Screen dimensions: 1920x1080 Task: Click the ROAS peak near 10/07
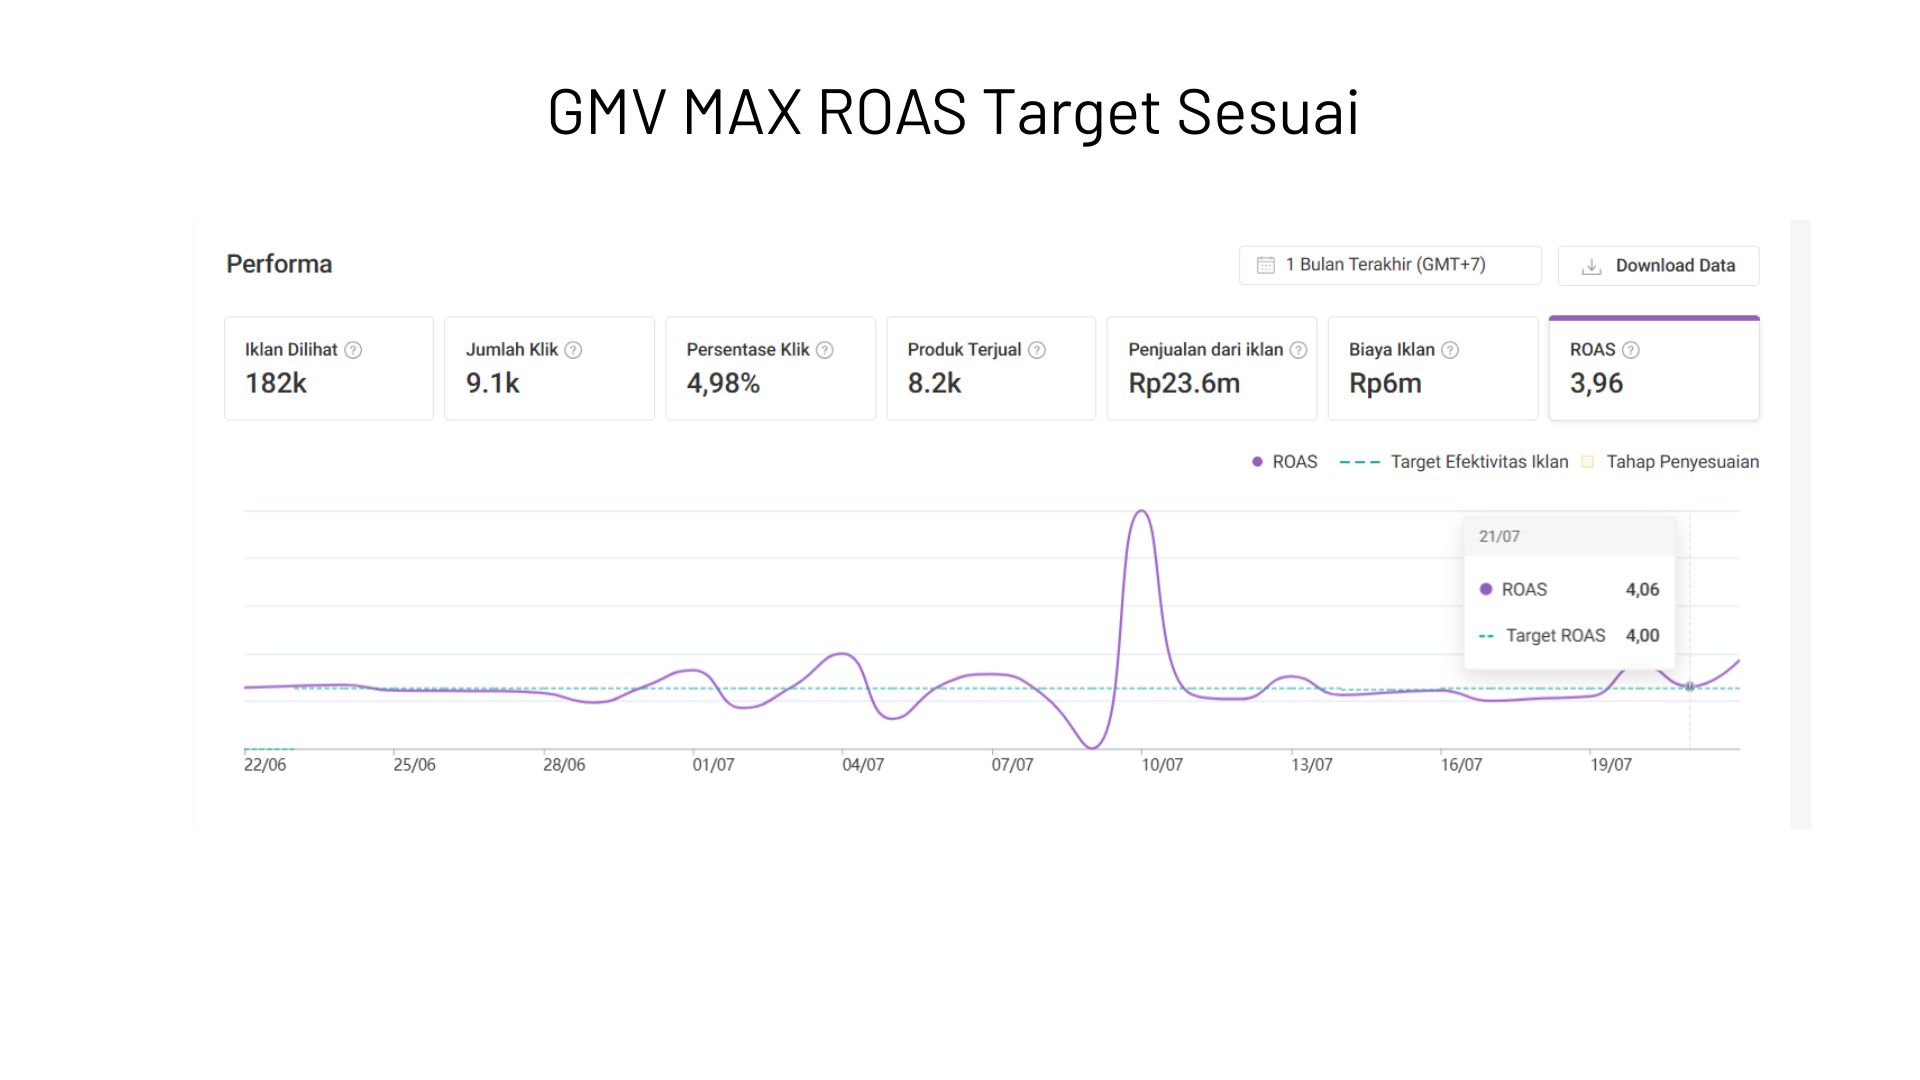pyautogui.click(x=1142, y=512)
